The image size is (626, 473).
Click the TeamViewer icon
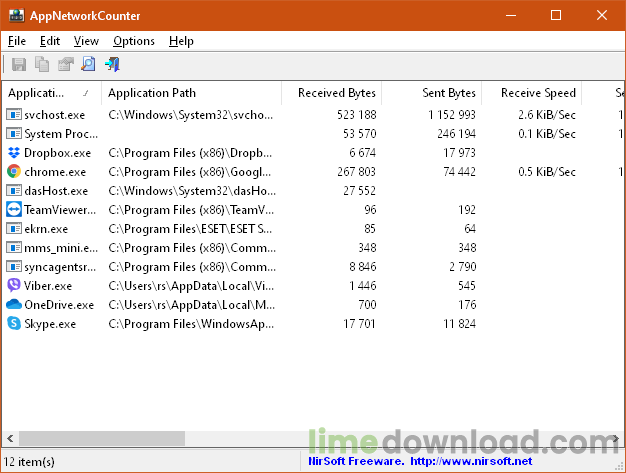point(14,210)
